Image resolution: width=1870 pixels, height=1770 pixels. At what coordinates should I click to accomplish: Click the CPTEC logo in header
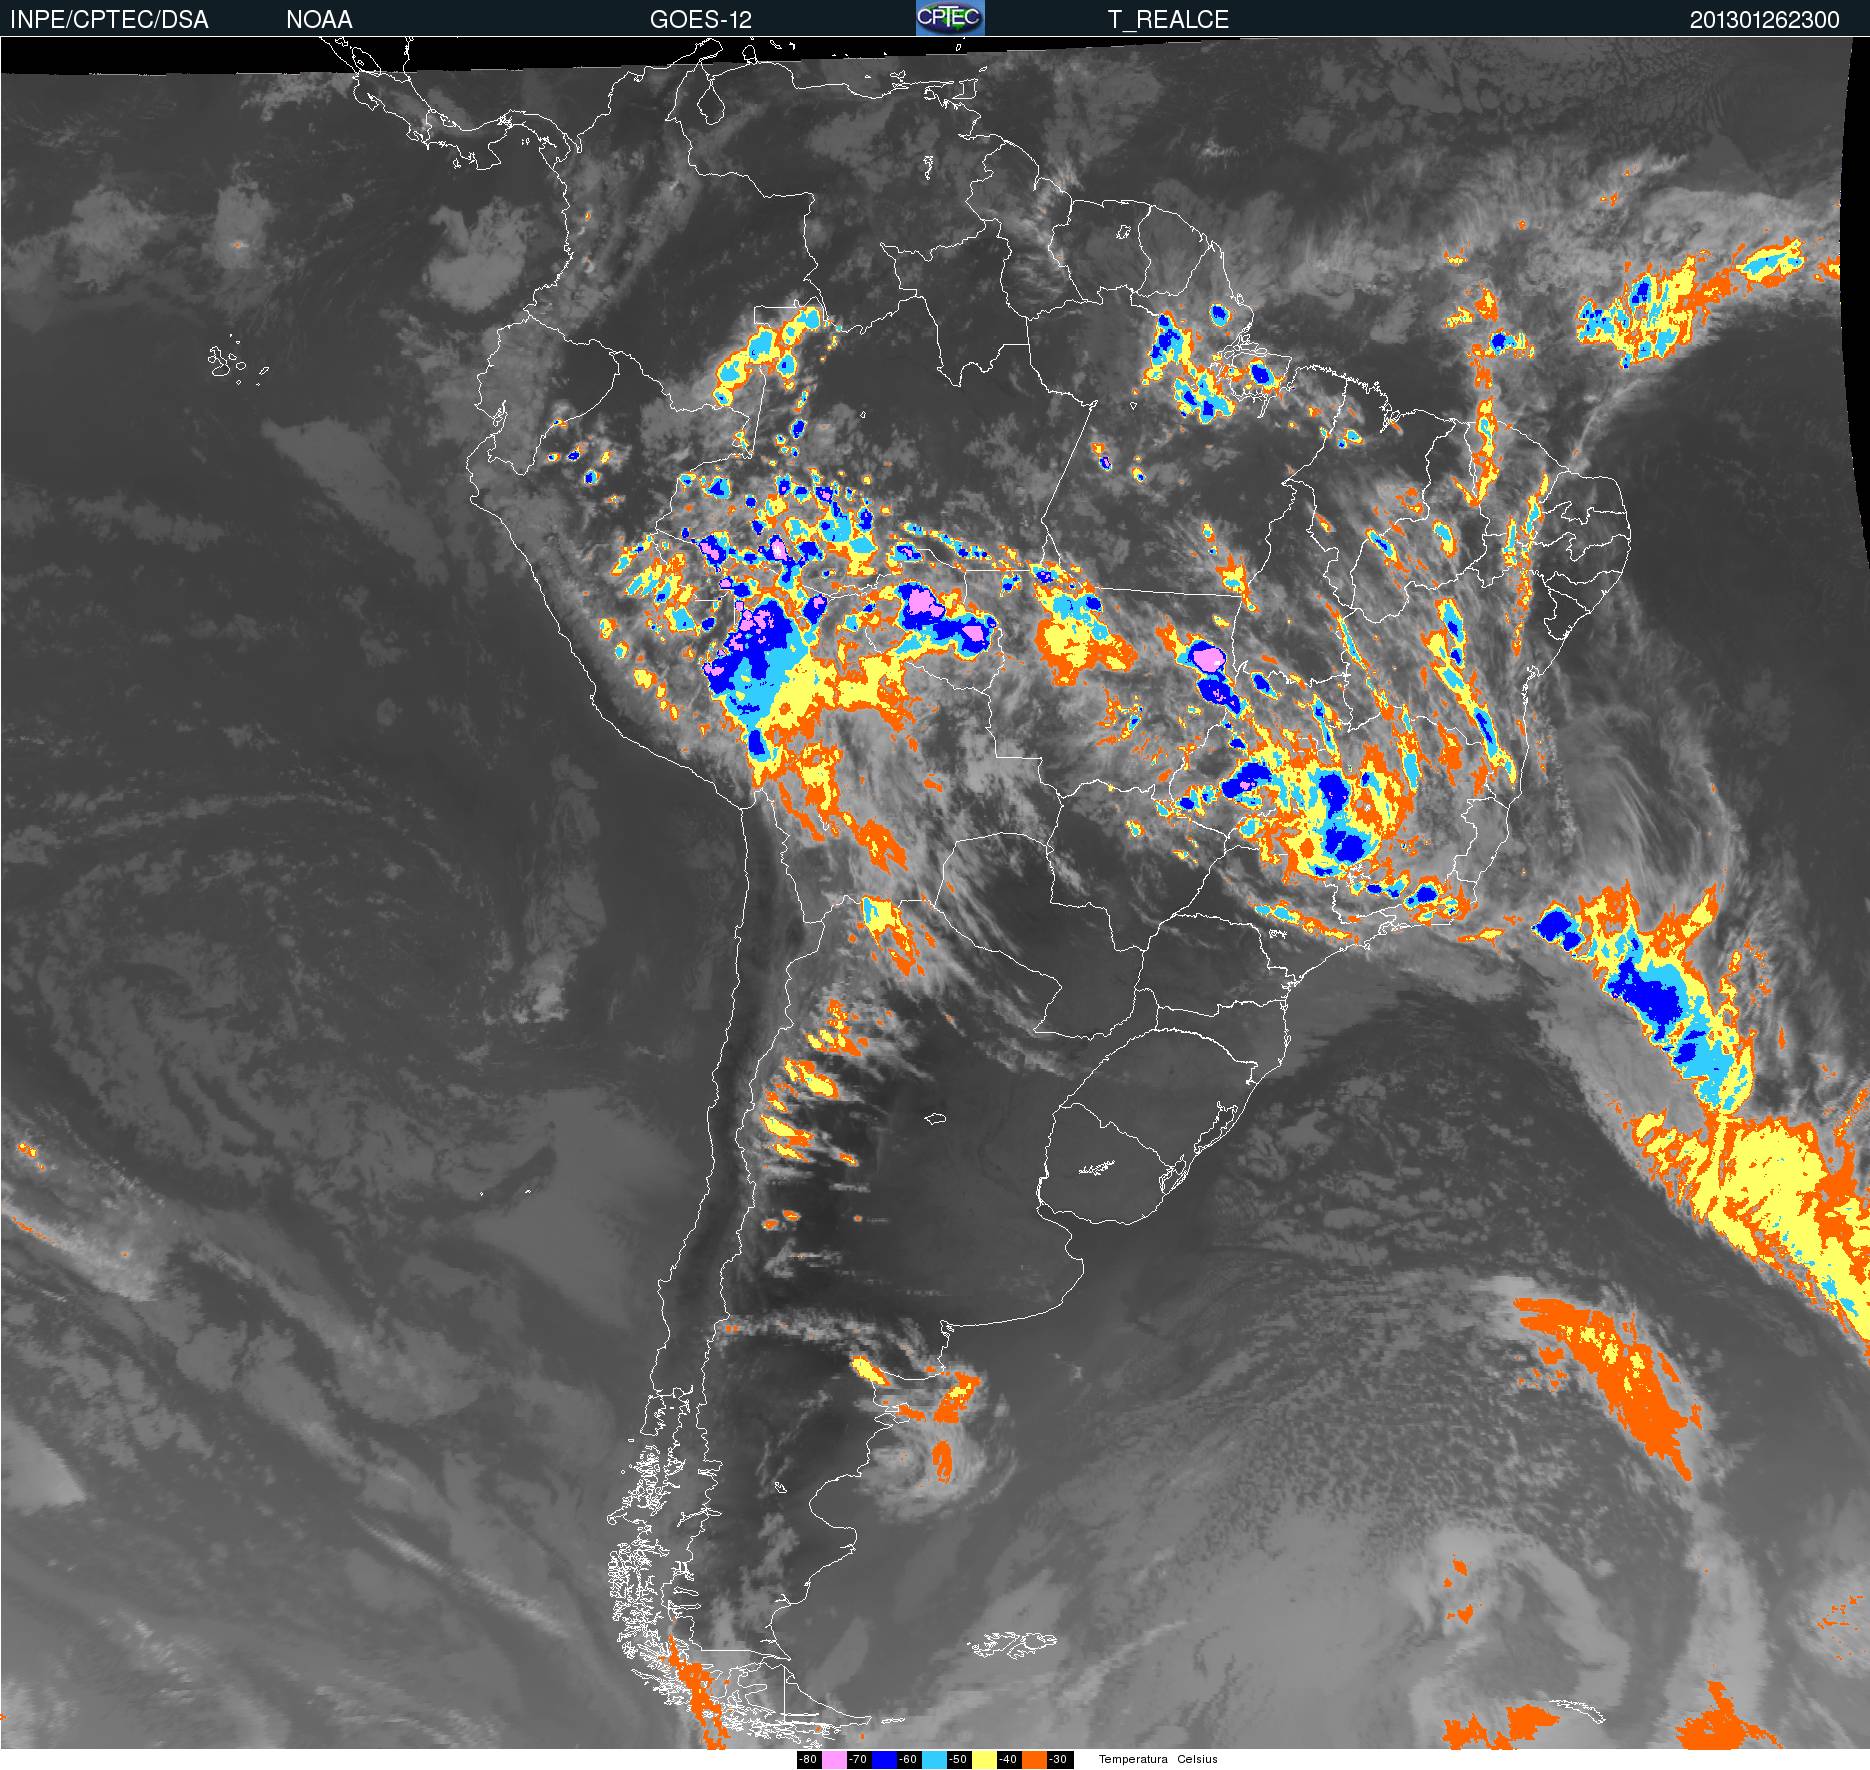pyautogui.click(x=950, y=18)
